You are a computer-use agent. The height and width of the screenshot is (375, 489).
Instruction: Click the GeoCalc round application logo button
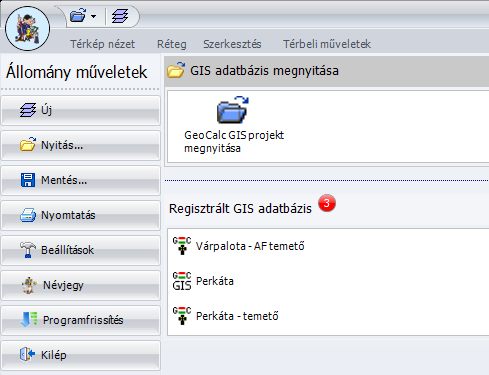coord(28,29)
